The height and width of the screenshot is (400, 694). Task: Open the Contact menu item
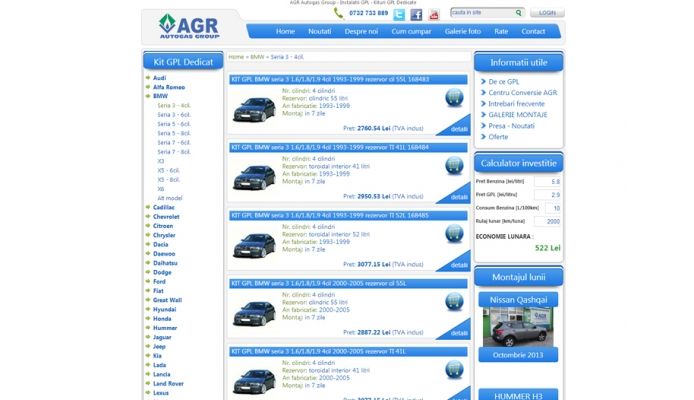point(533,31)
